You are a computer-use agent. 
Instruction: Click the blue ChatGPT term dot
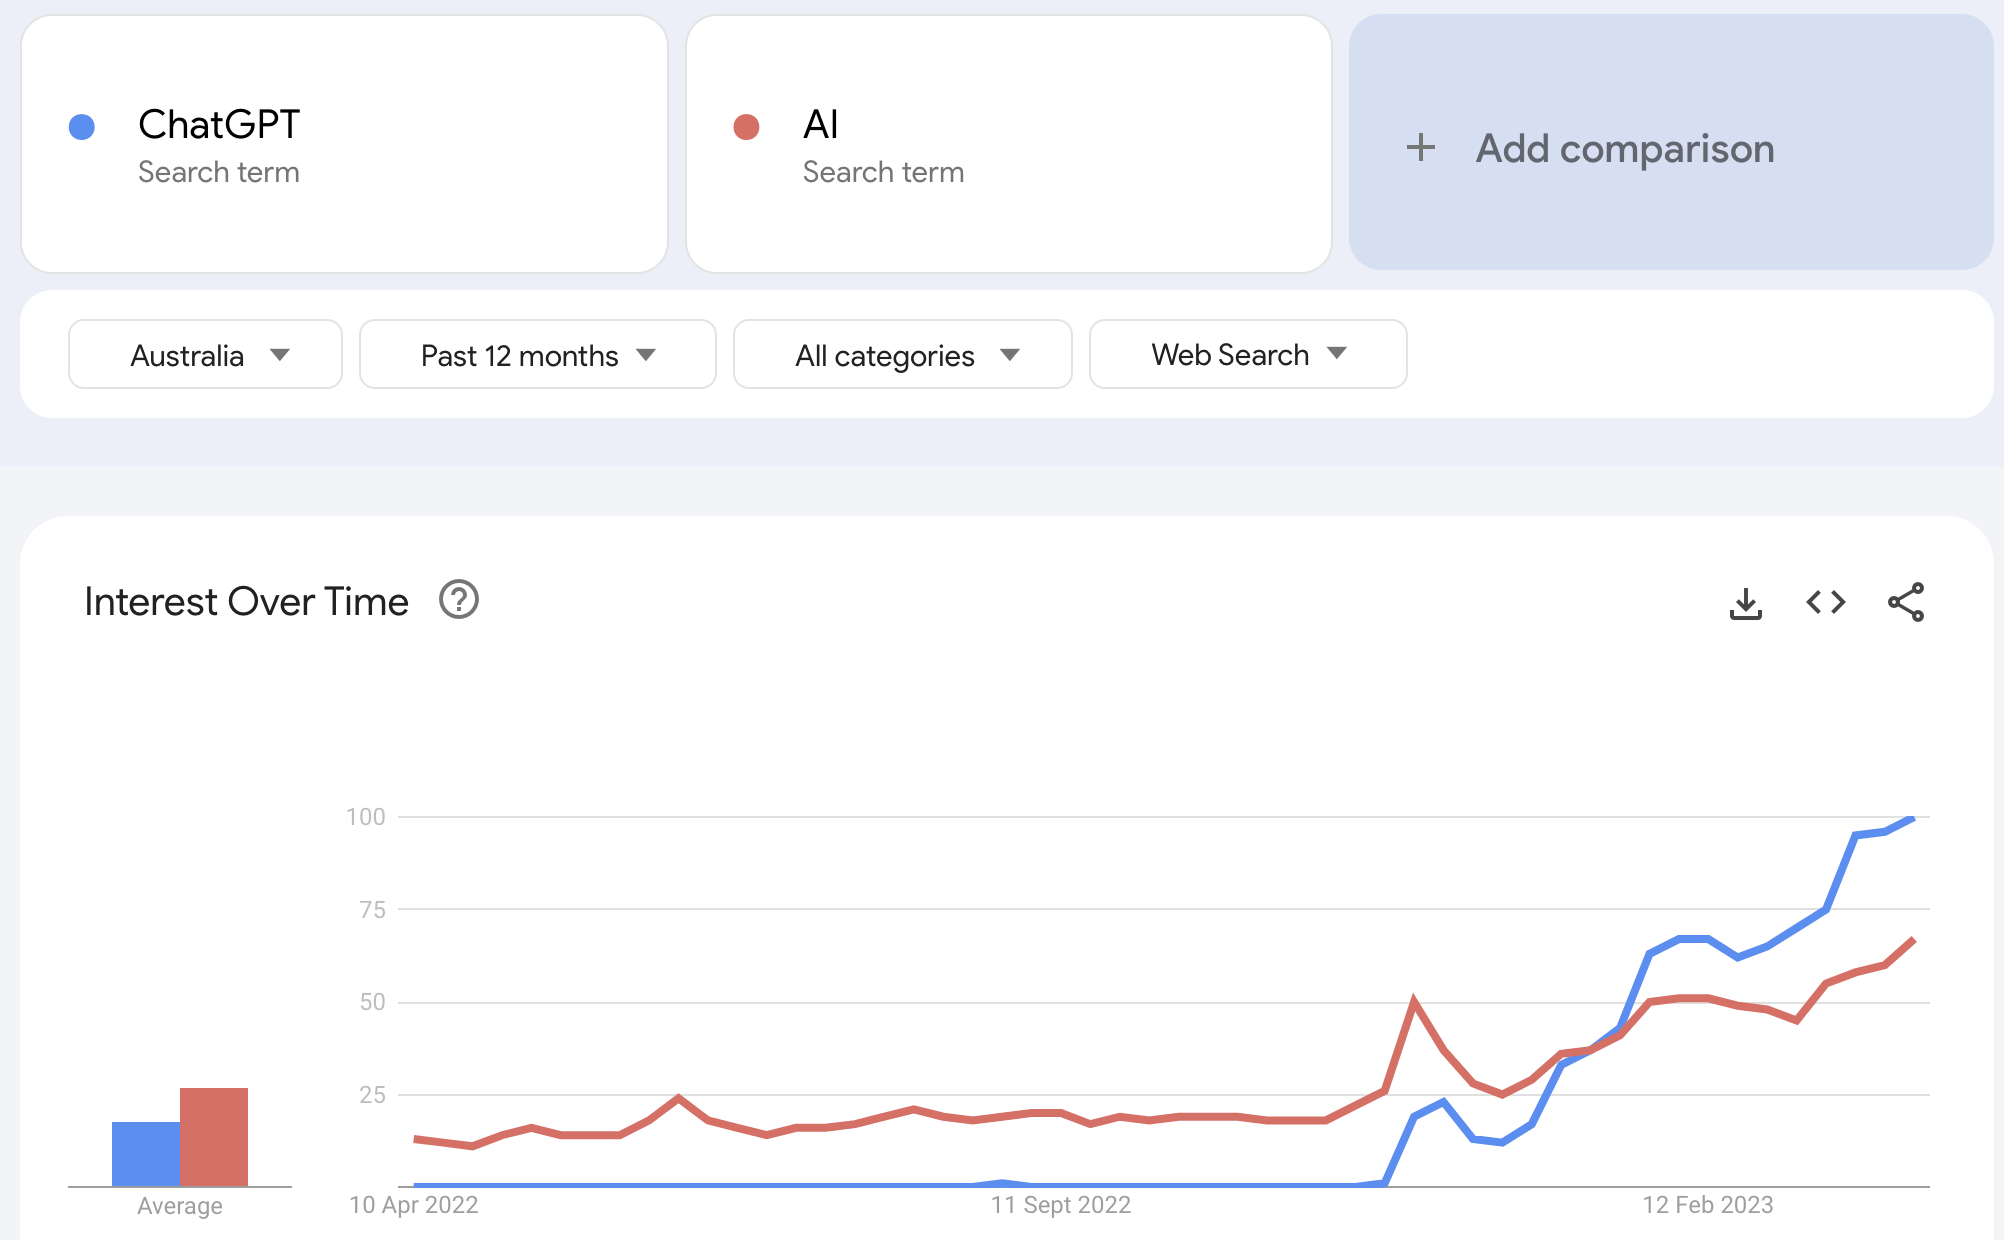82,127
